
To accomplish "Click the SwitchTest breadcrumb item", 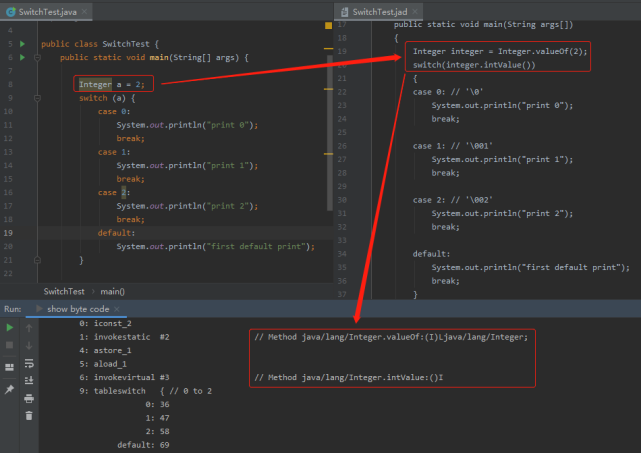I will (x=64, y=291).
